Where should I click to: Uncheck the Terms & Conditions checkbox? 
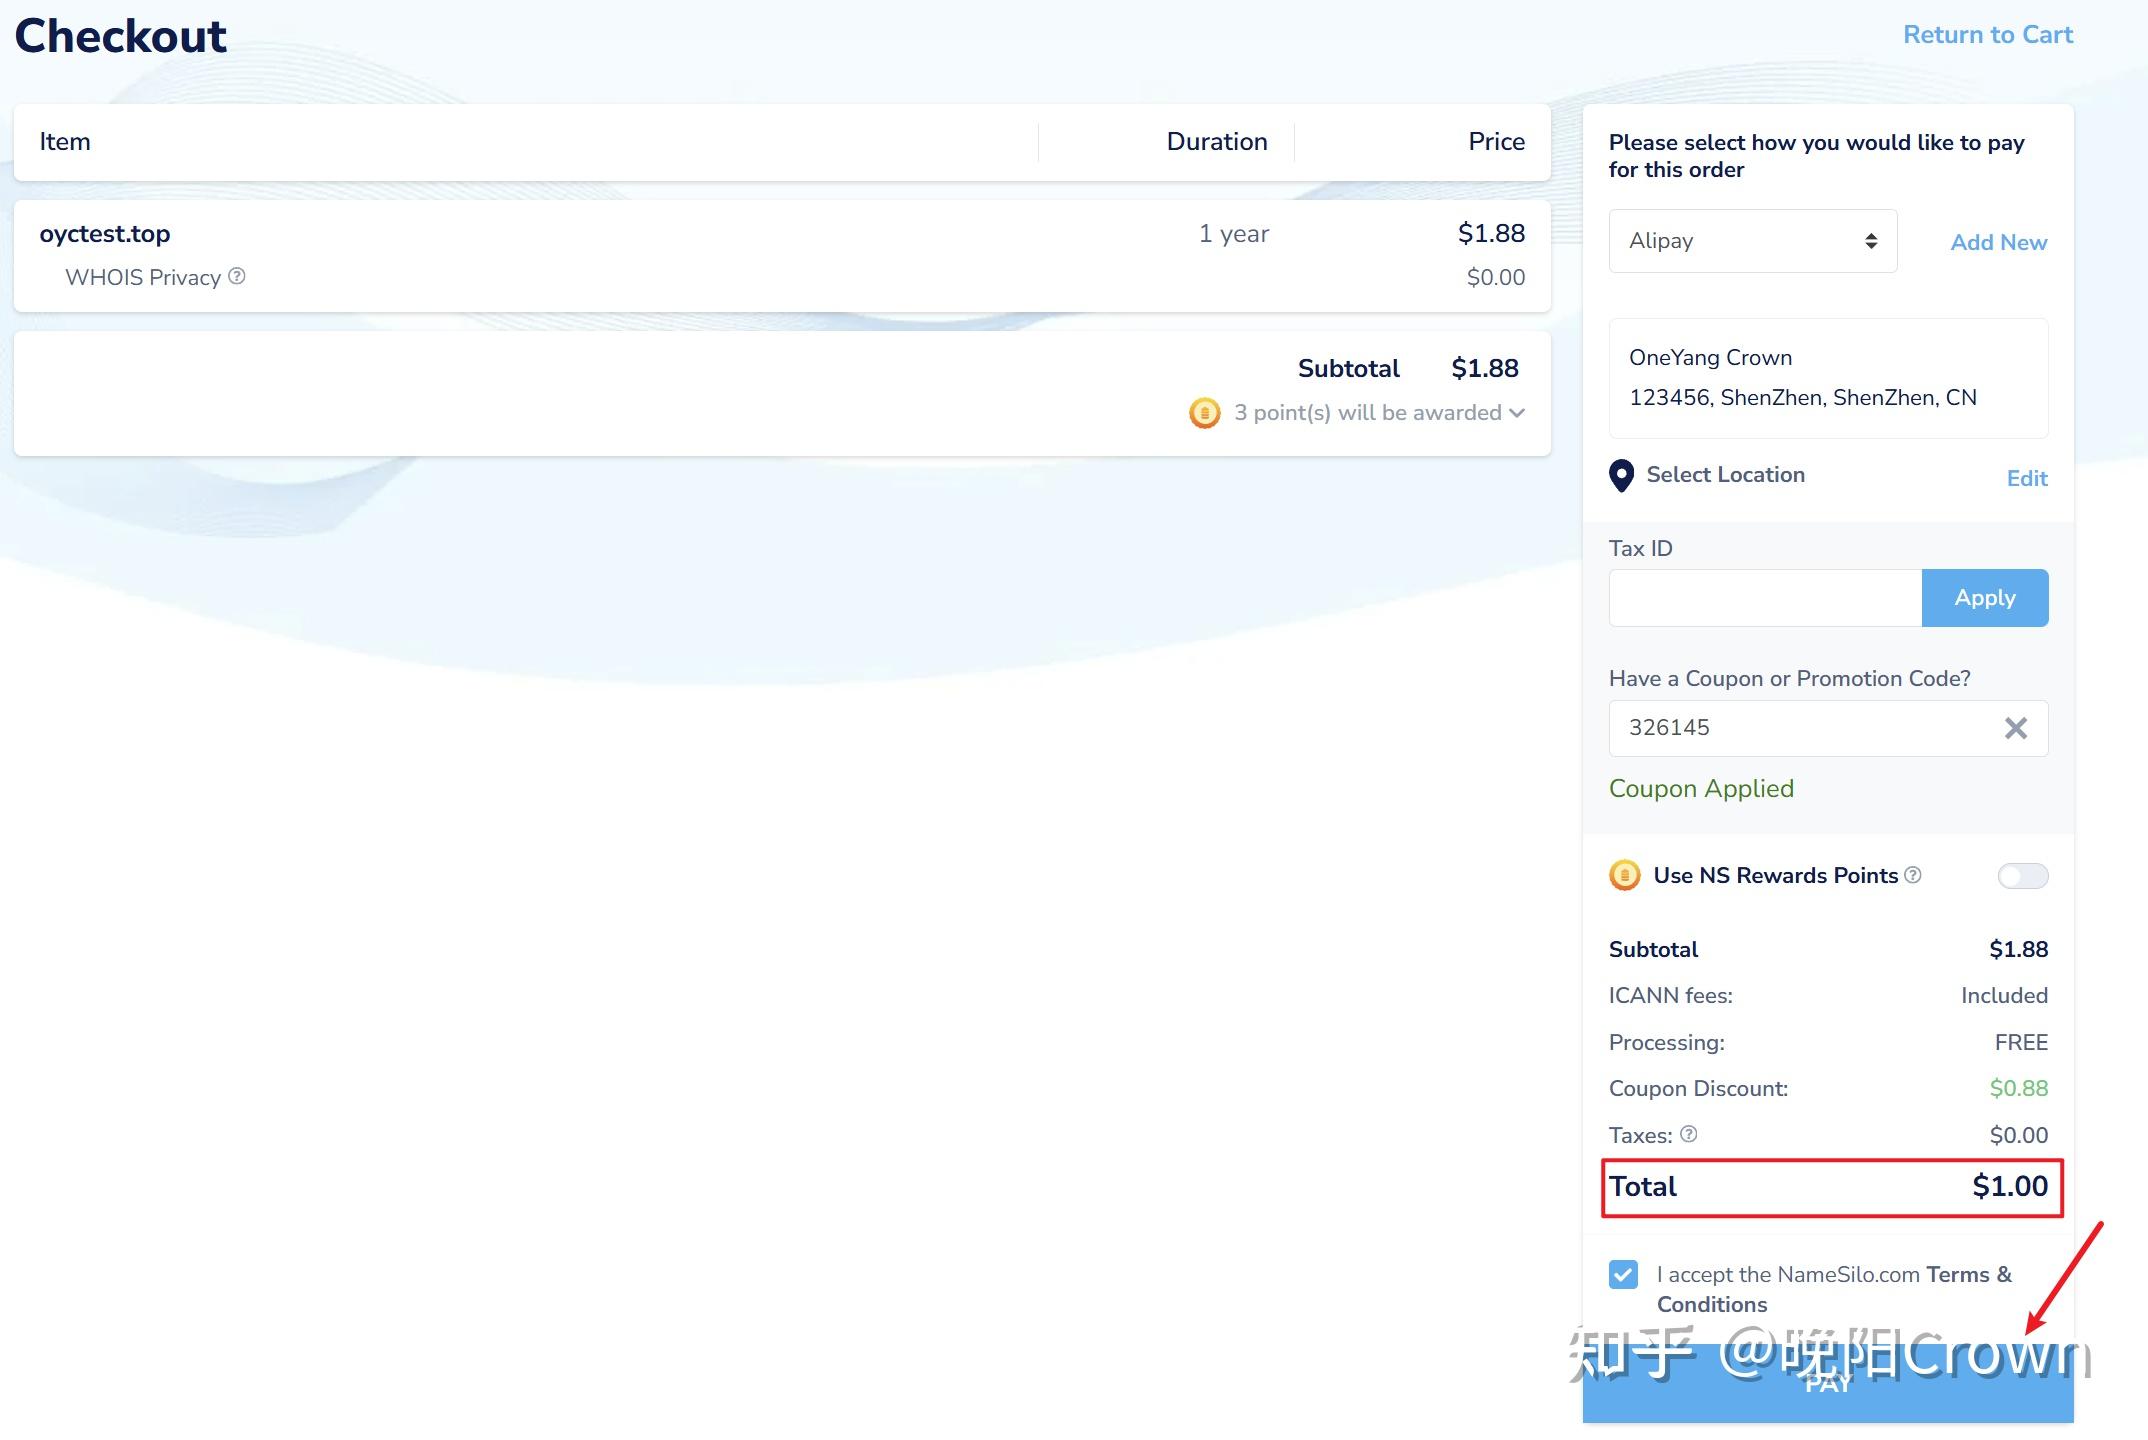point(1623,1275)
